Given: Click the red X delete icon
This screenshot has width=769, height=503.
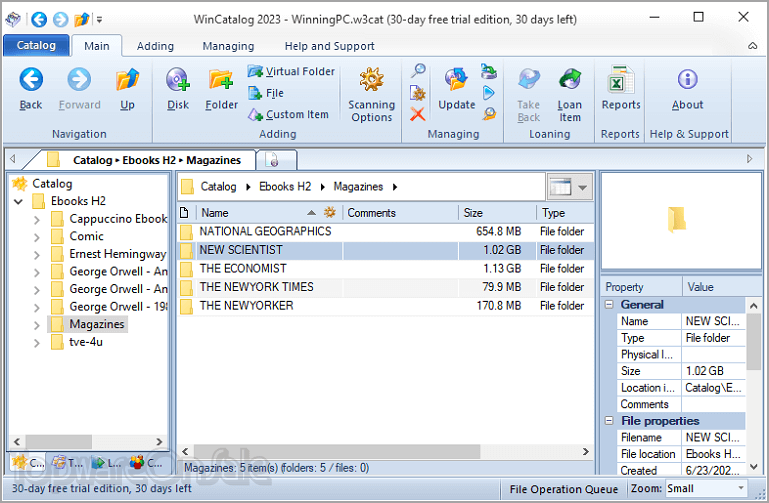Looking at the screenshot, I should click(418, 114).
